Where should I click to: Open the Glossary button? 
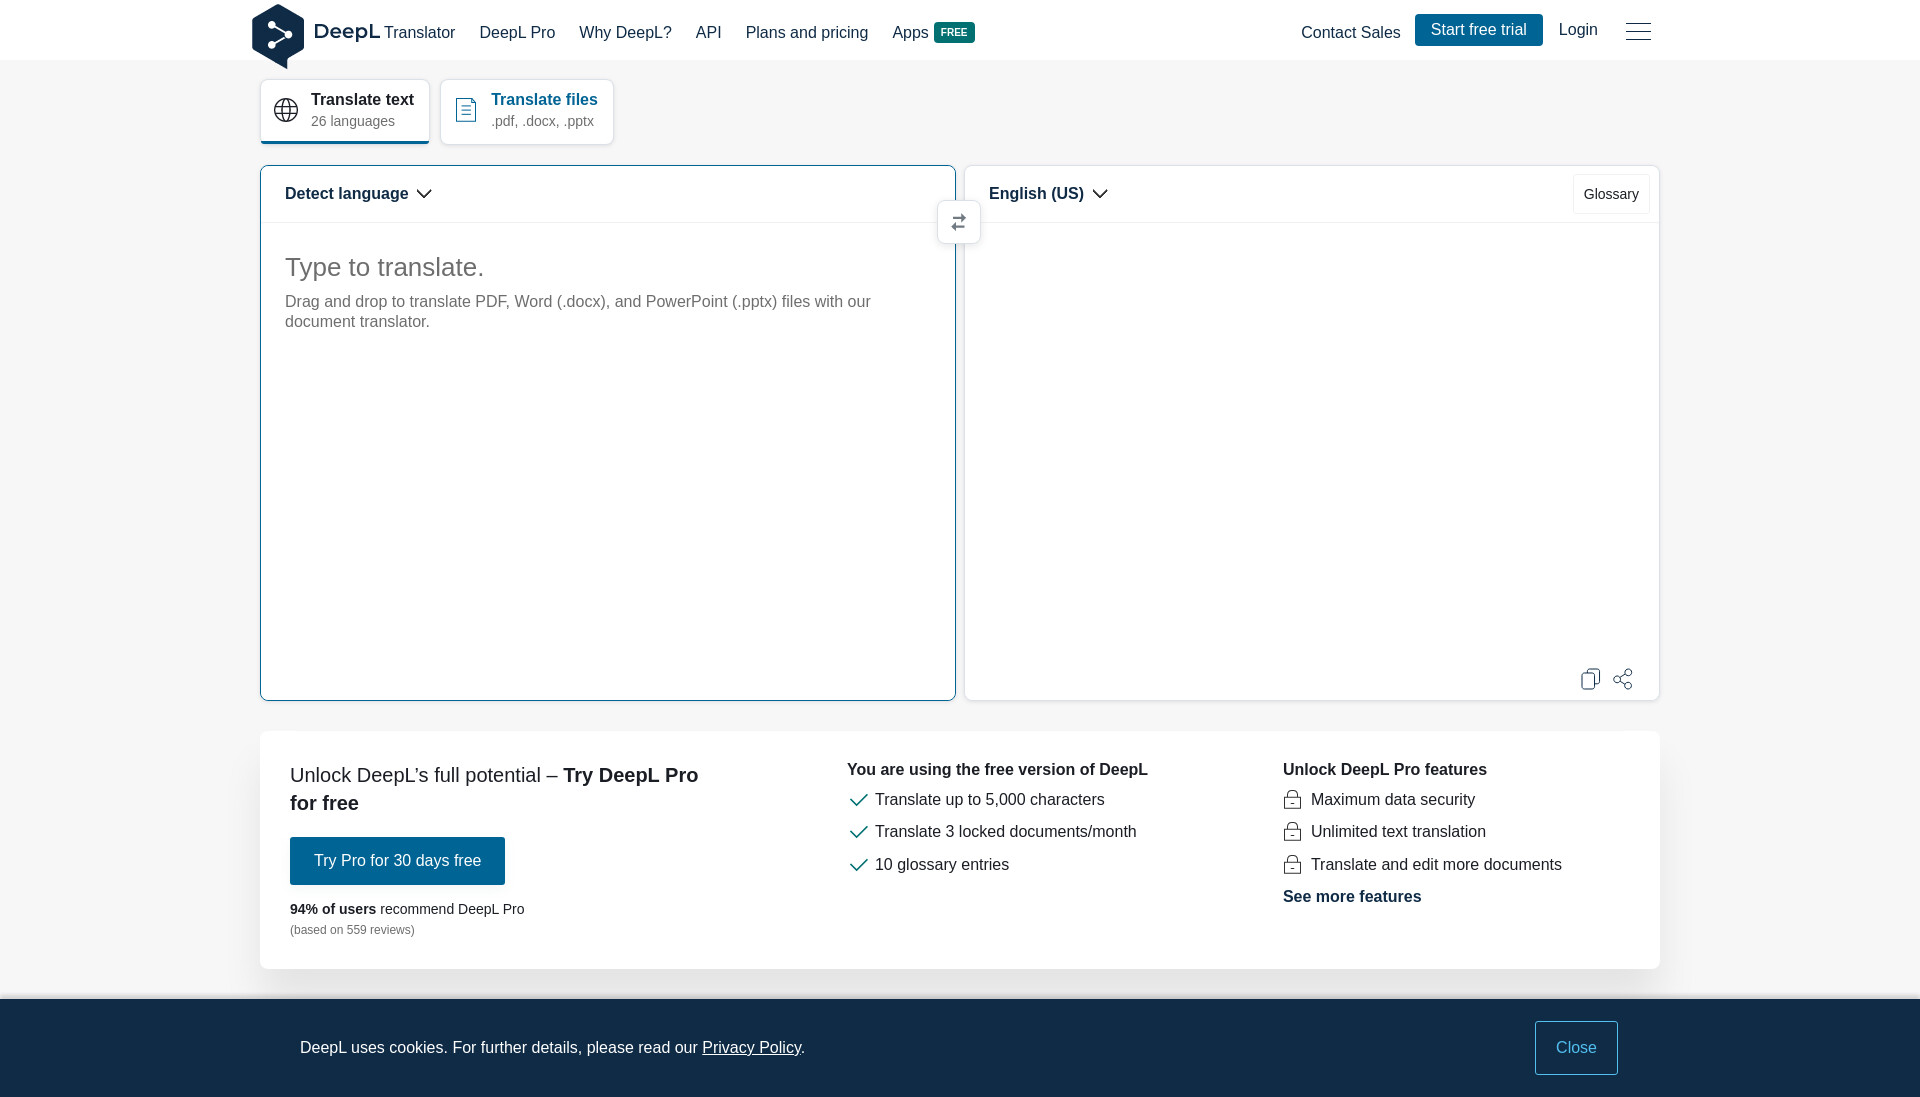(1611, 194)
